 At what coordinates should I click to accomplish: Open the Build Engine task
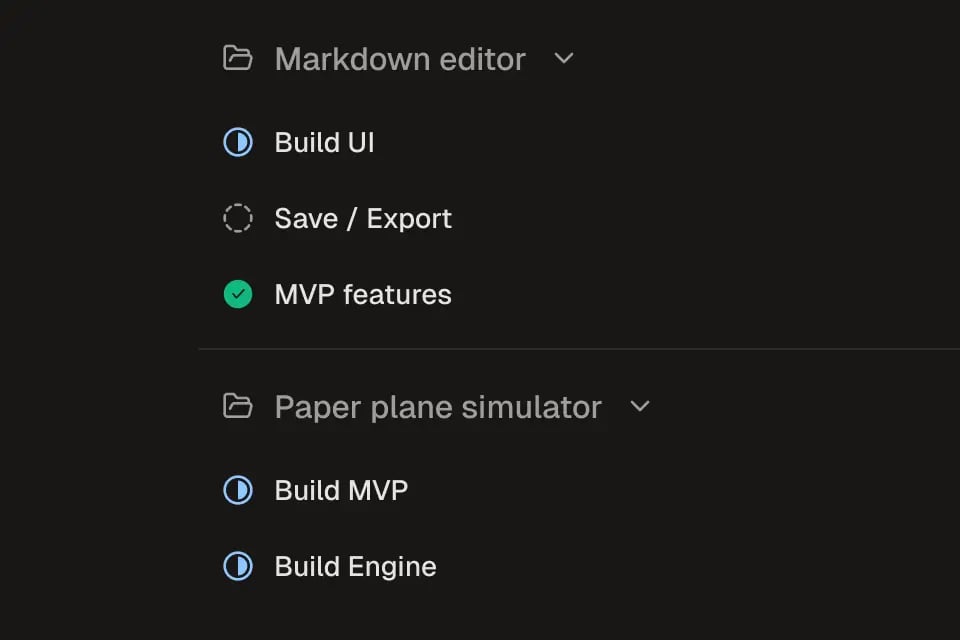pos(355,567)
